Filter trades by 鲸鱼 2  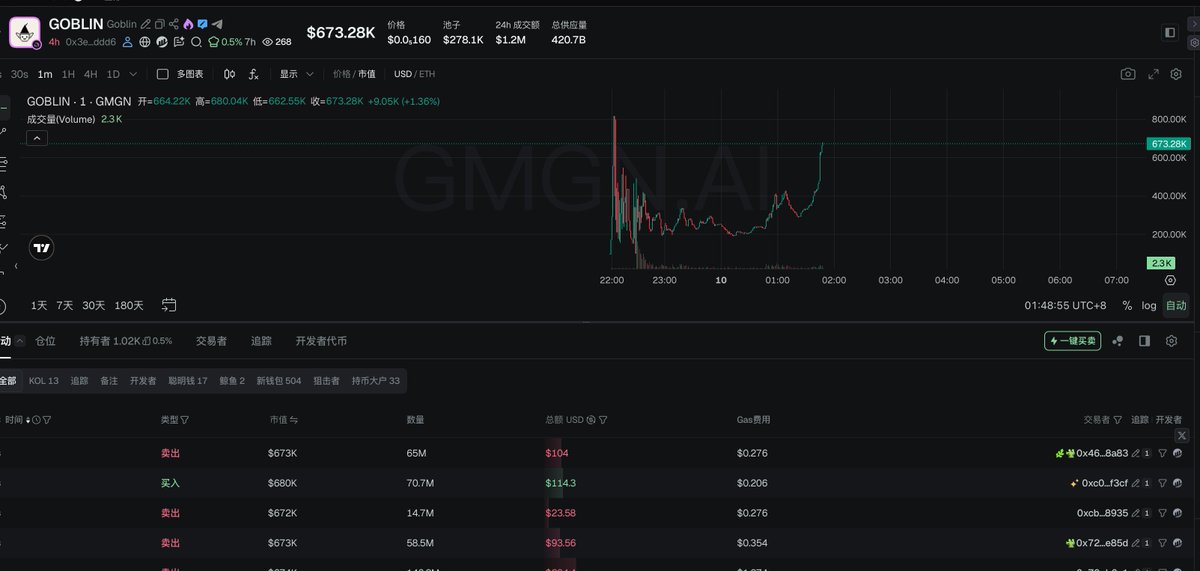pyautogui.click(x=232, y=381)
